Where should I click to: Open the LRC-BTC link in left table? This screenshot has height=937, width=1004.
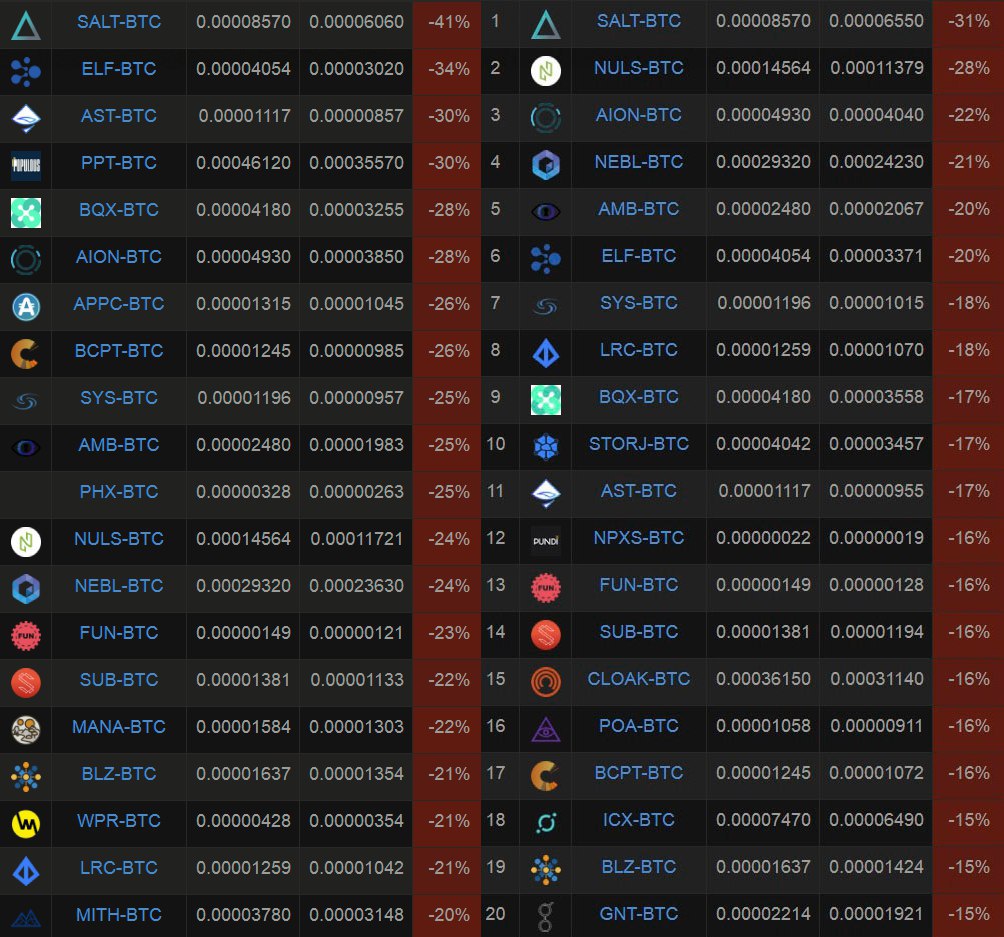(x=119, y=868)
